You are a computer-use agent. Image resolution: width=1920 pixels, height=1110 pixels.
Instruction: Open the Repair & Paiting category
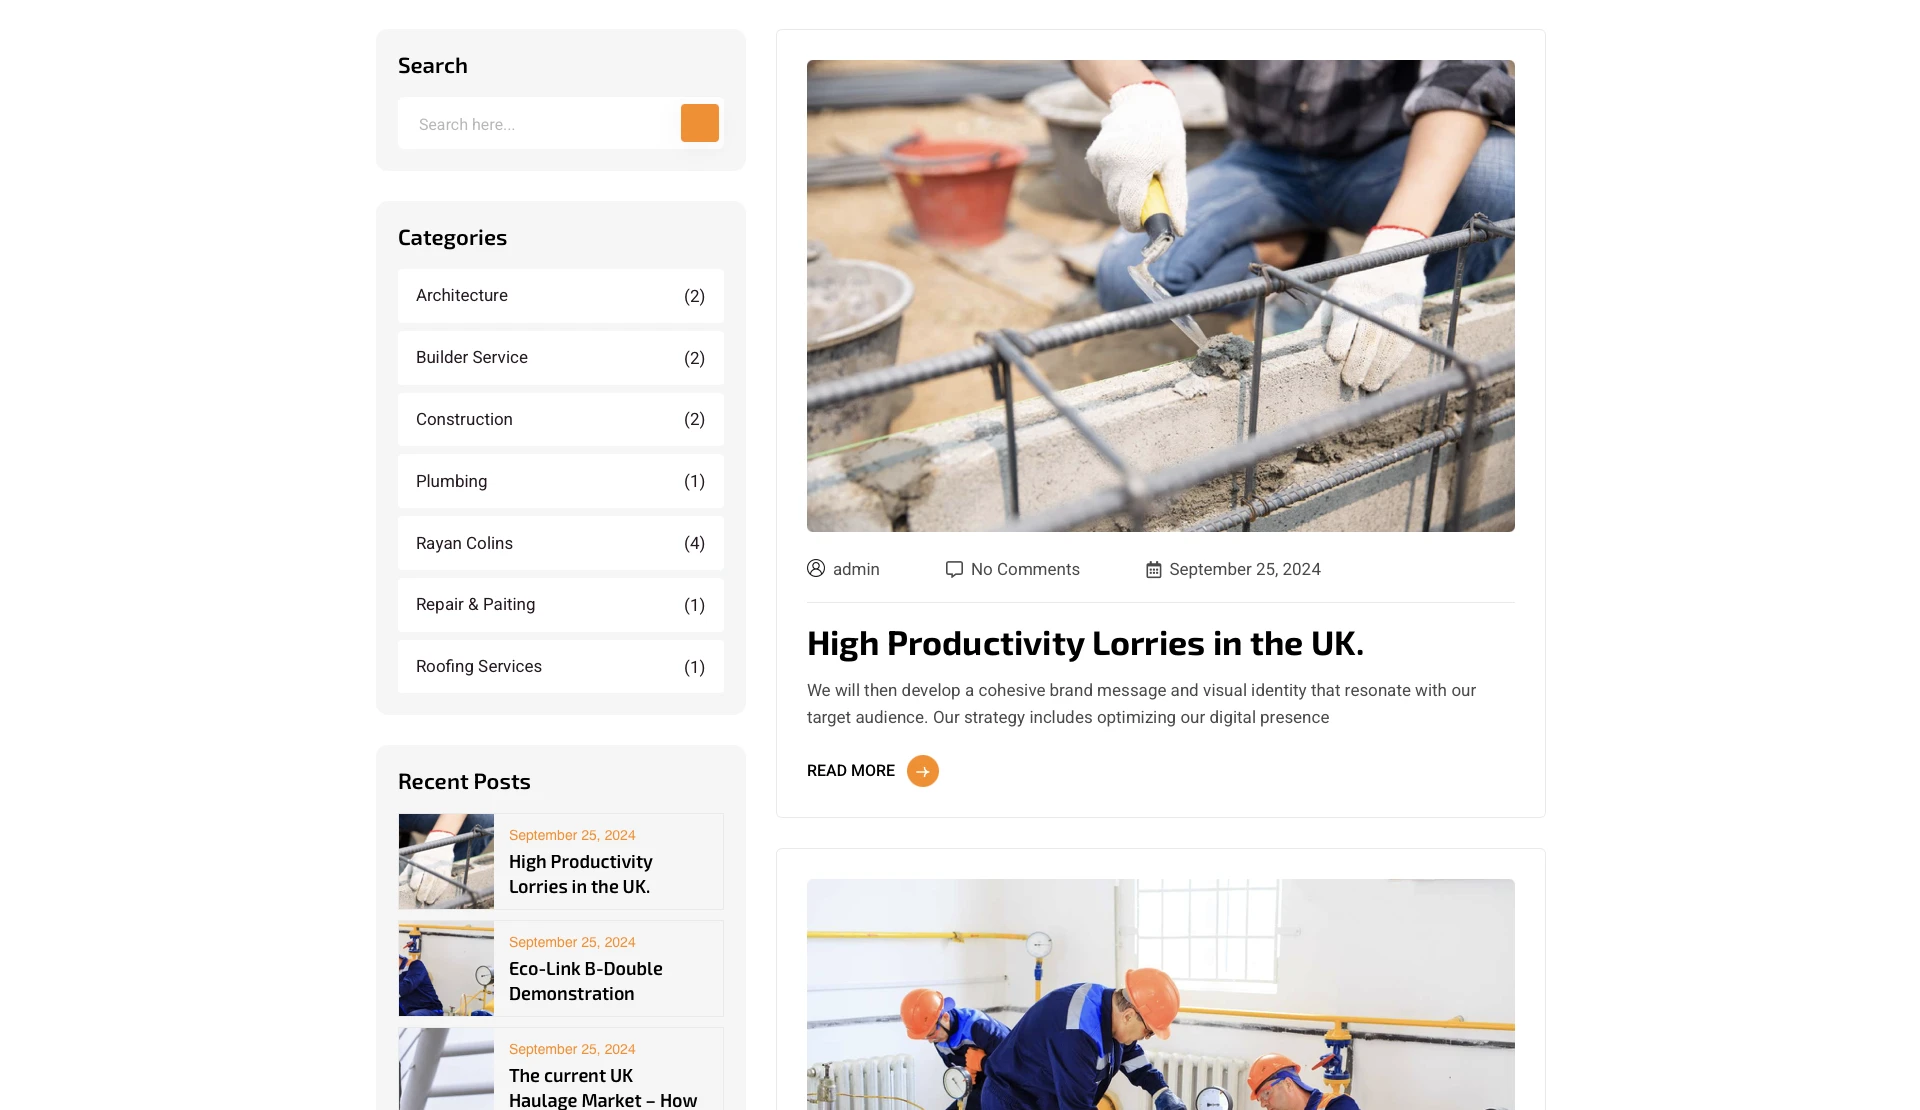[561, 605]
